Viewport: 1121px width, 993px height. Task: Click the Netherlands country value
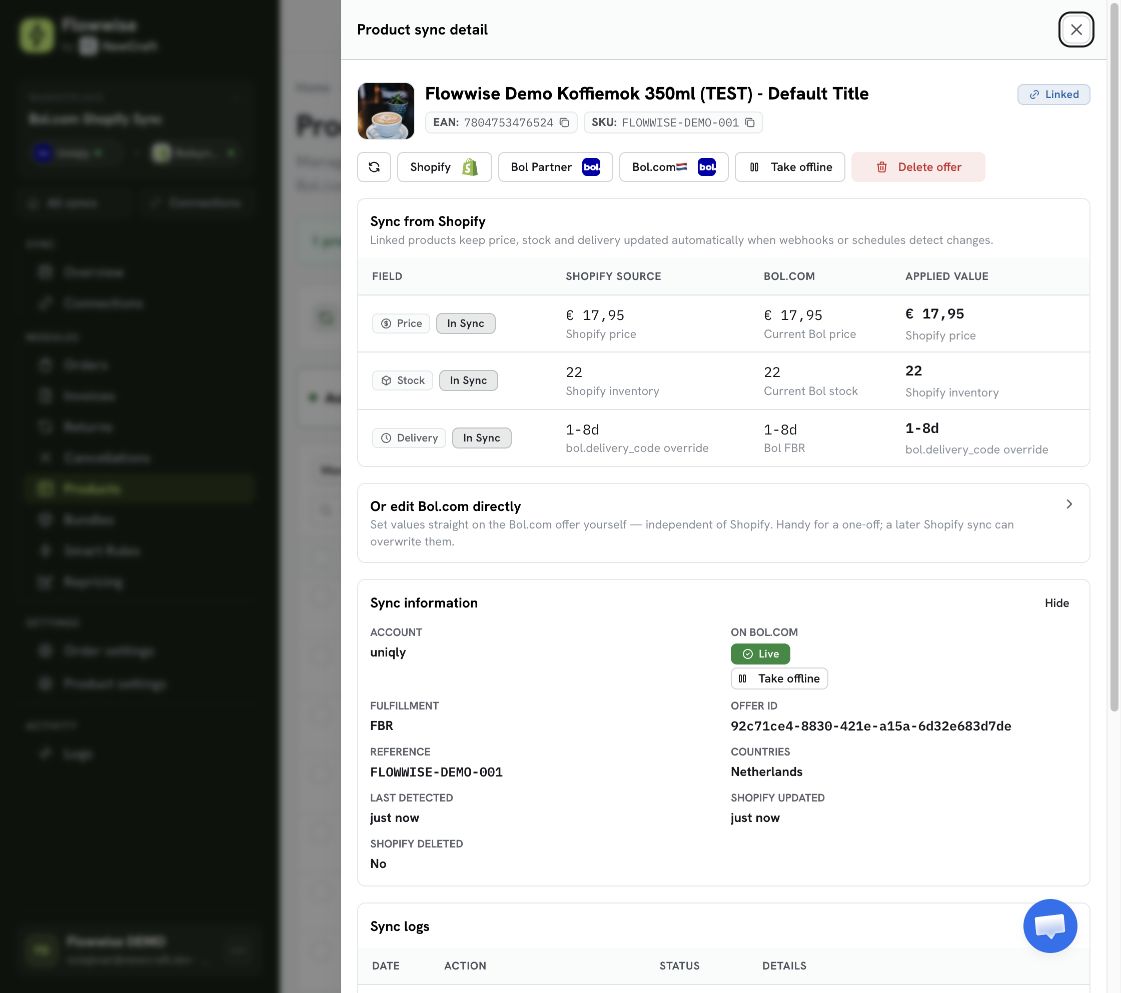tap(766, 772)
